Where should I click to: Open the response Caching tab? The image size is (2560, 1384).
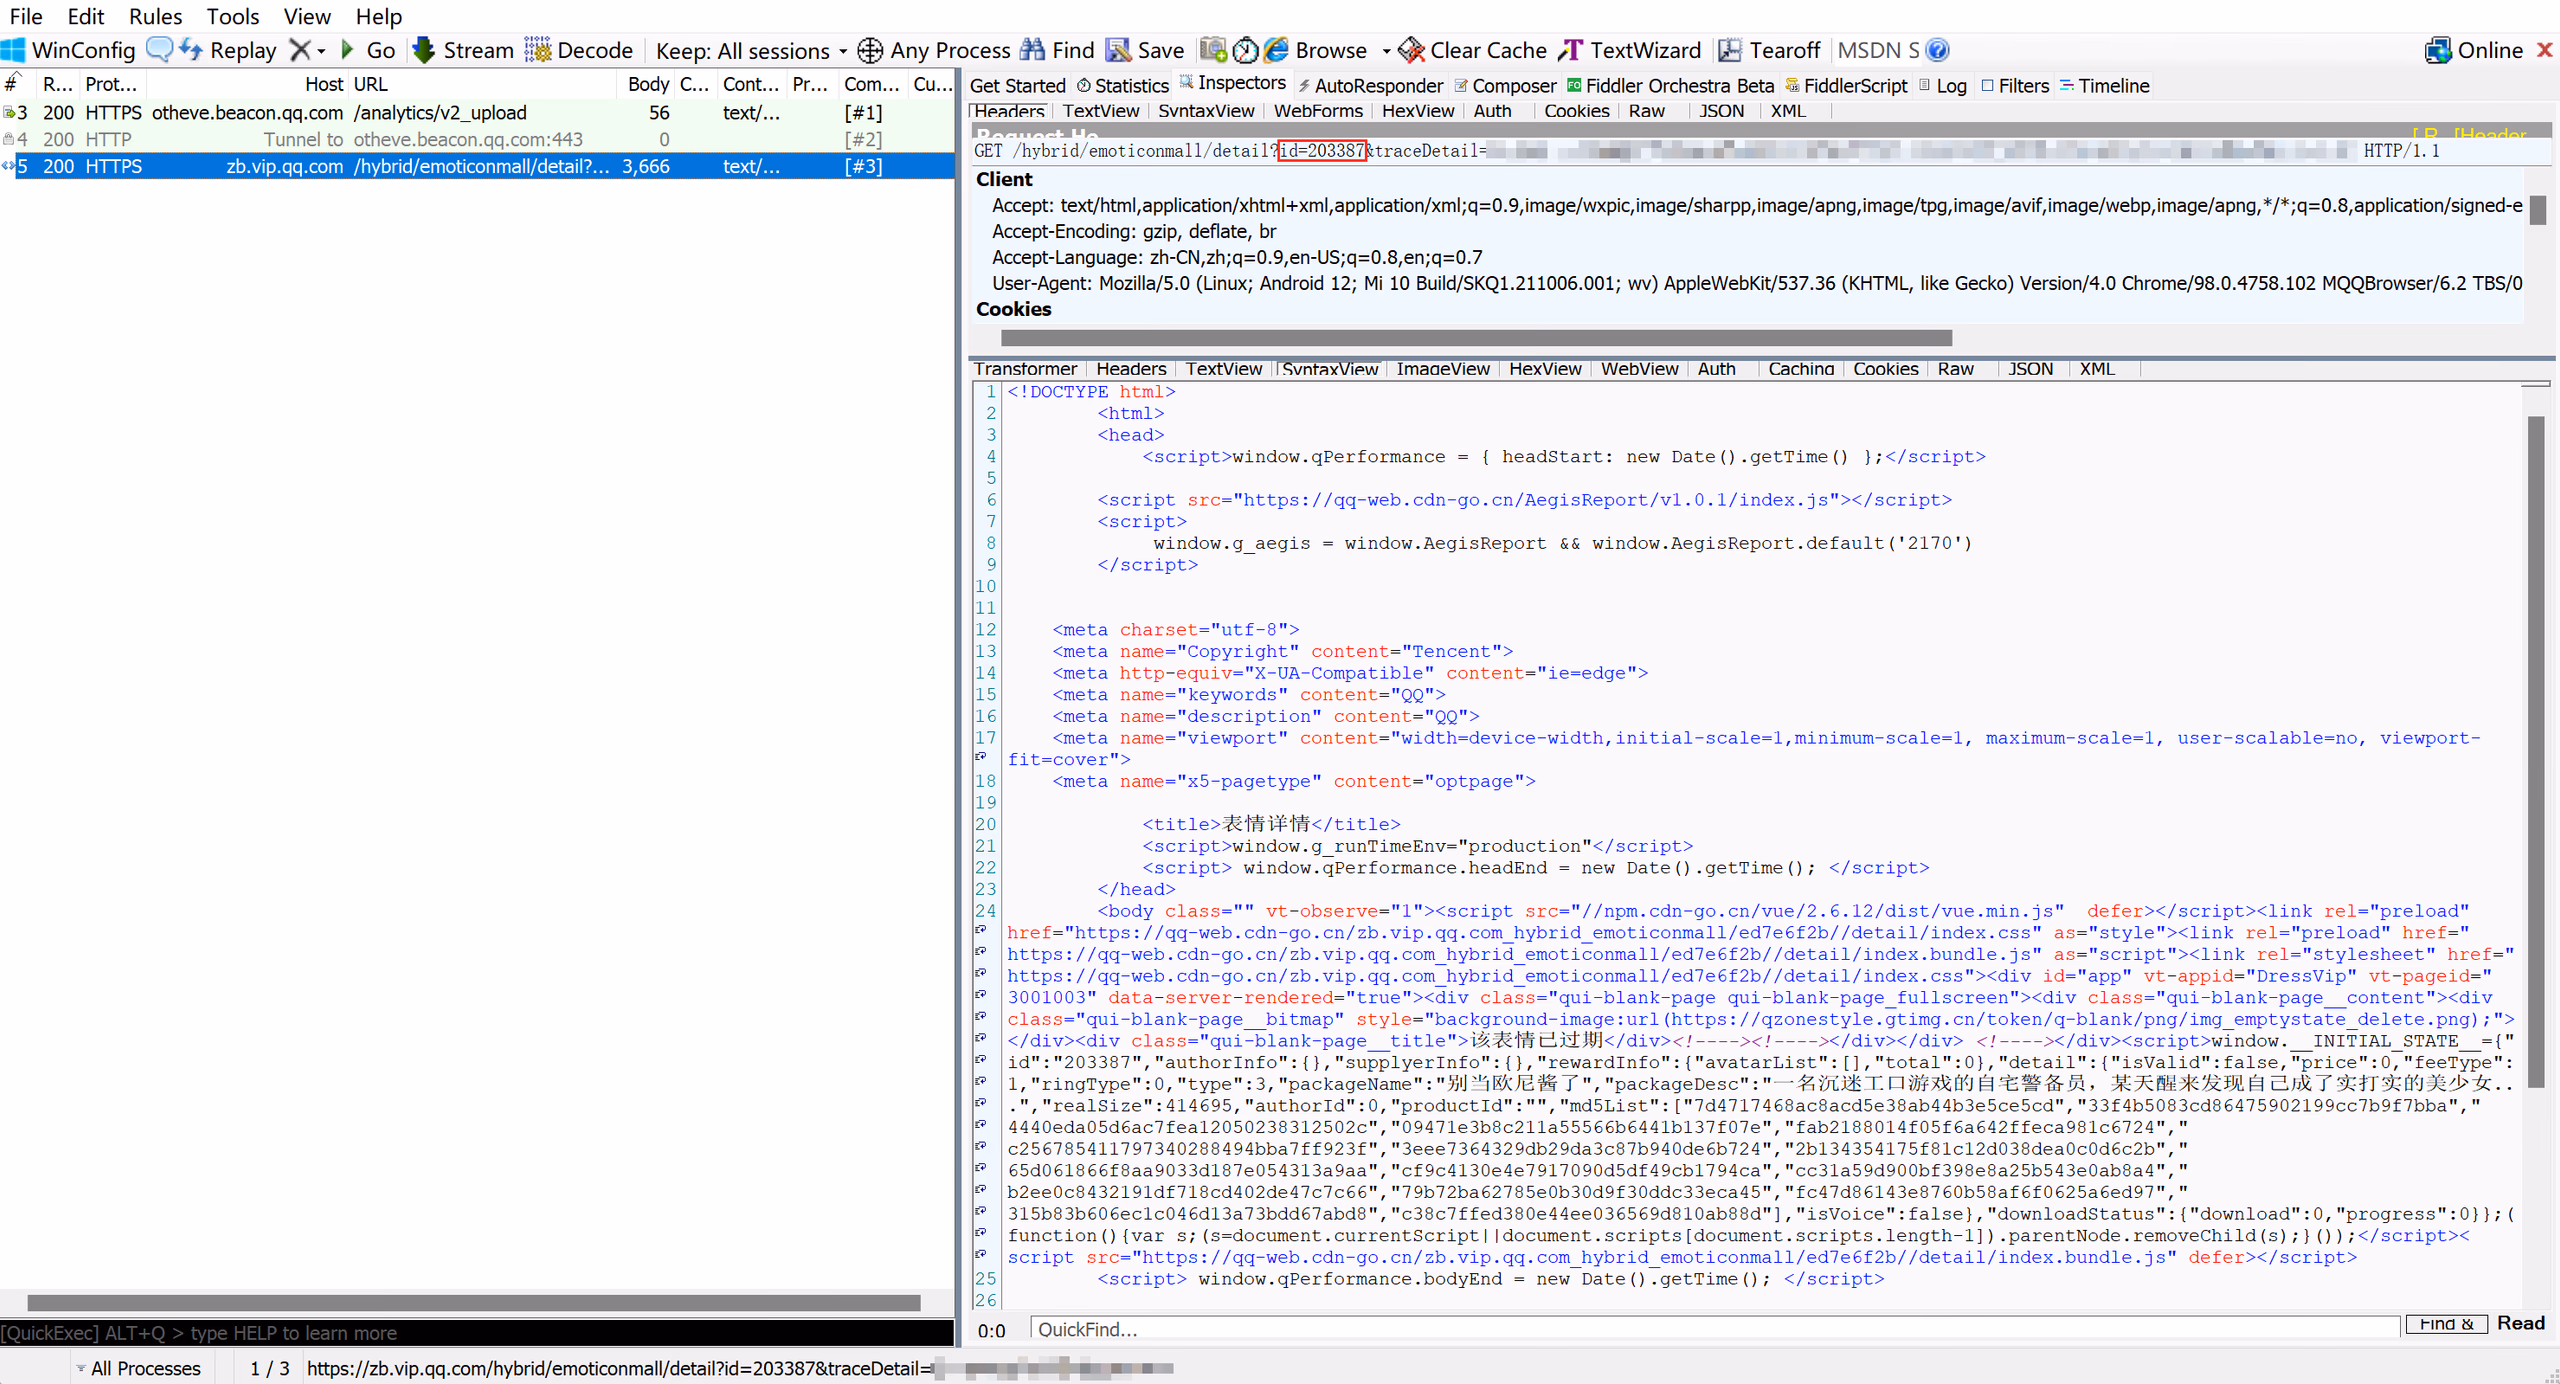click(1800, 369)
